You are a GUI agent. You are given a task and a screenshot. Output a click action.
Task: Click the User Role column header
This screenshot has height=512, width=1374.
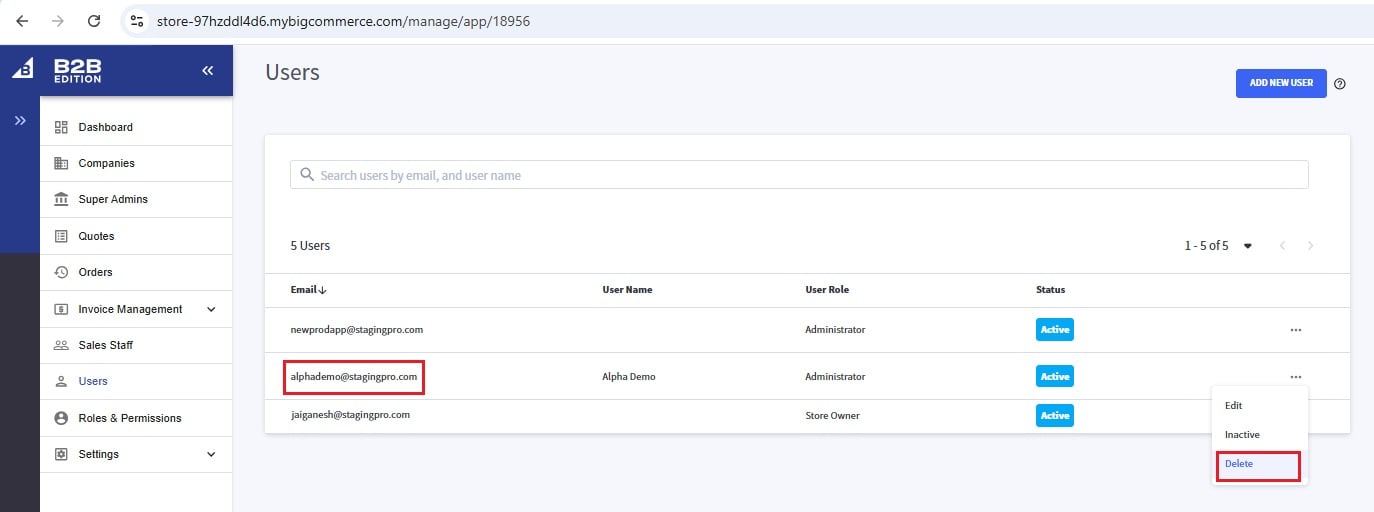pos(827,290)
